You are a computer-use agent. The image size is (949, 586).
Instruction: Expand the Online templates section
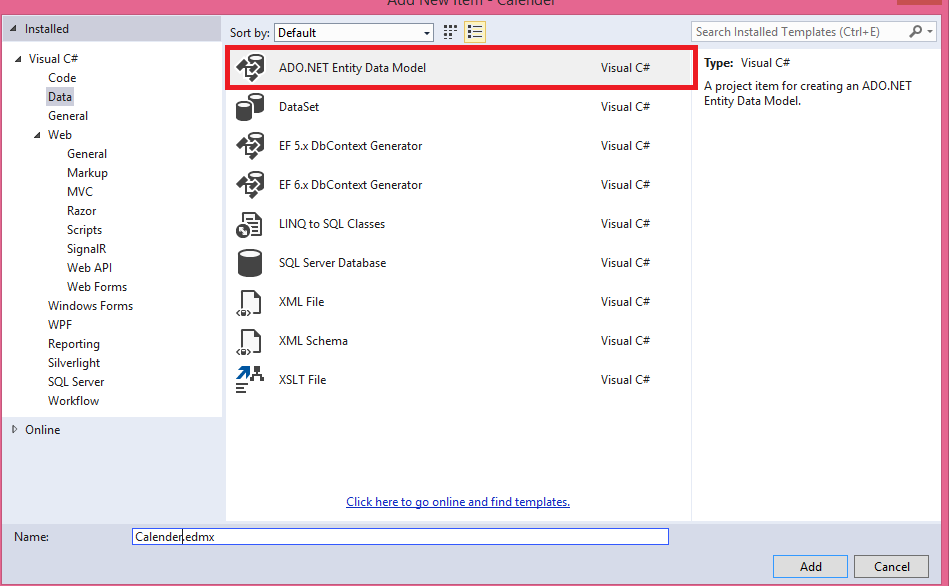point(14,430)
